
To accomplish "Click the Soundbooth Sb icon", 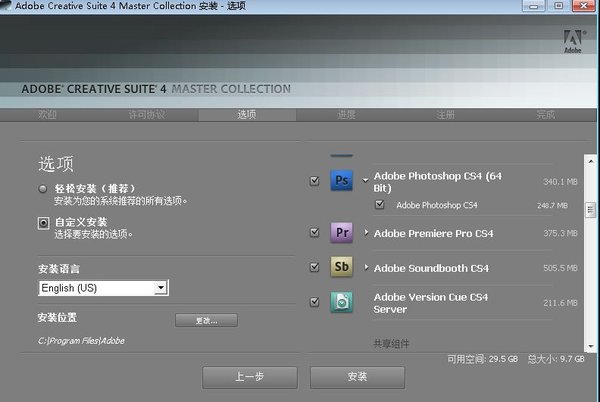I will (341, 267).
